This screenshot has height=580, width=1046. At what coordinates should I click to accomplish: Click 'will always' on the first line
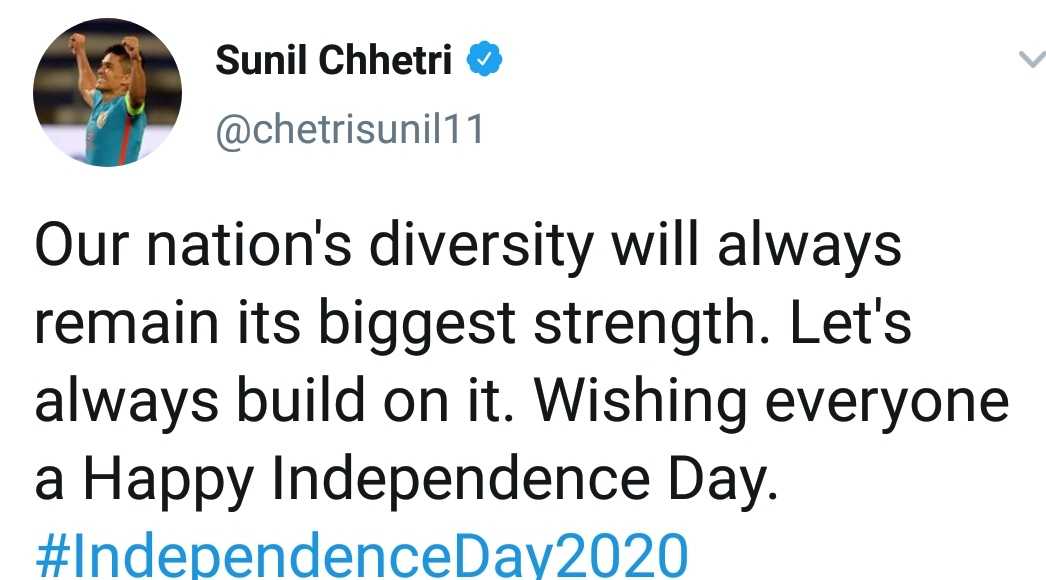tap(756, 246)
